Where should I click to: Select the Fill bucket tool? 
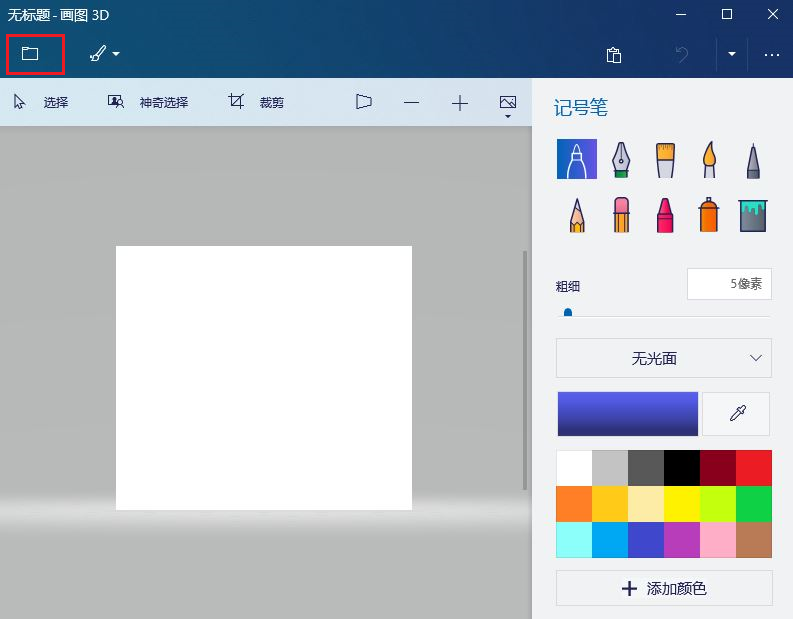(753, 215)
